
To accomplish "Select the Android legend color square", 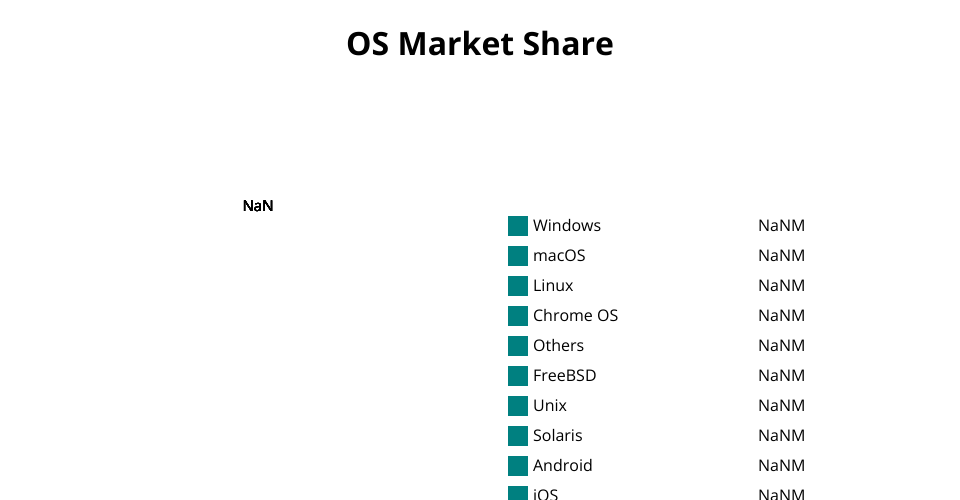I will [518, 466].
